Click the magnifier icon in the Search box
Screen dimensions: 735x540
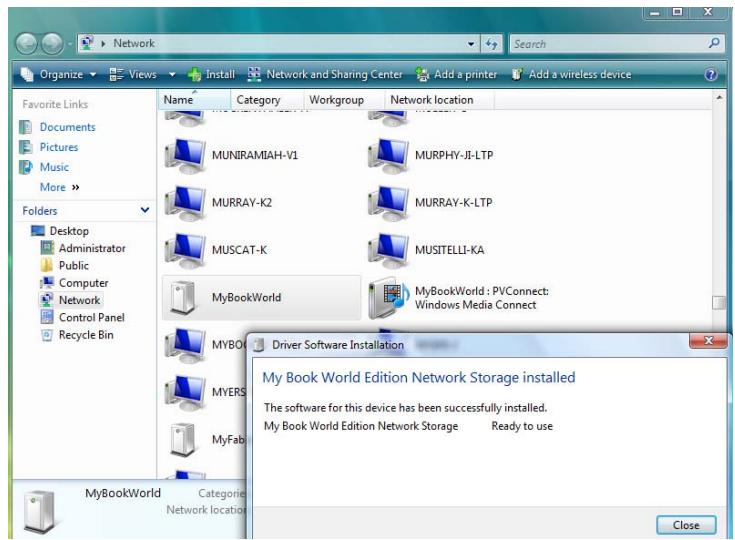(714, 43)
